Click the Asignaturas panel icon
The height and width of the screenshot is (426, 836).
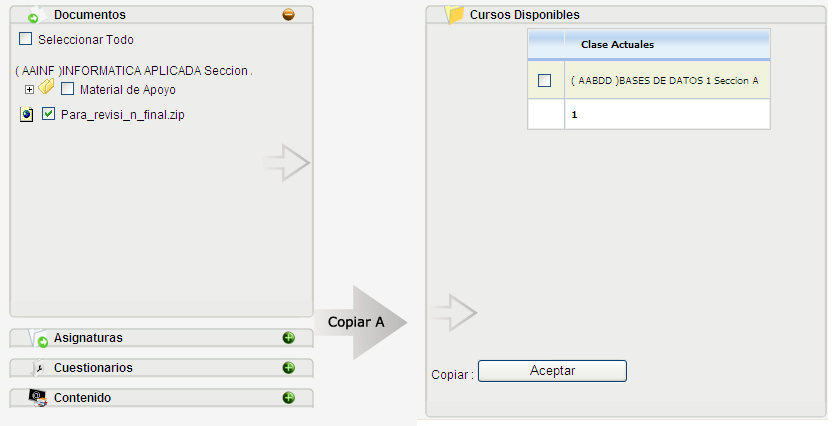pyautogui.click(x=38, y=338)
